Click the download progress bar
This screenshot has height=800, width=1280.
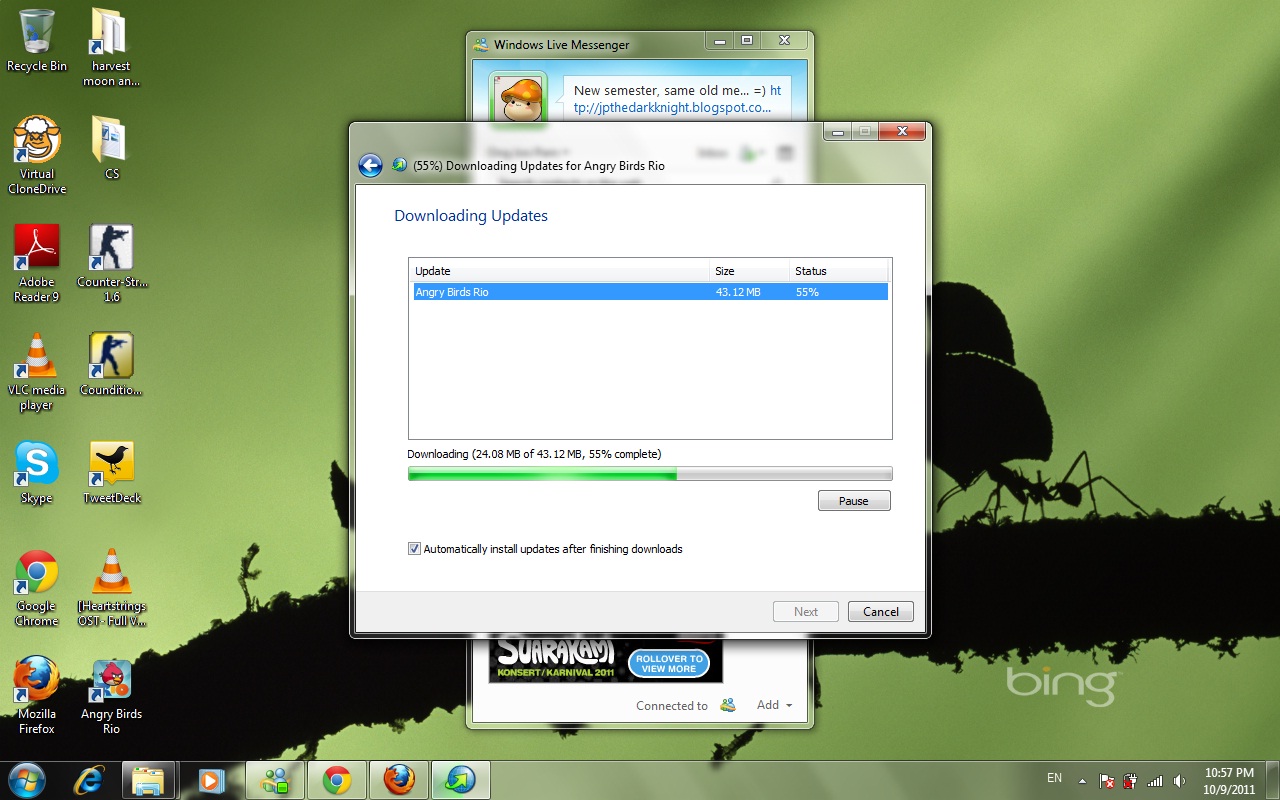pos(650,474)
